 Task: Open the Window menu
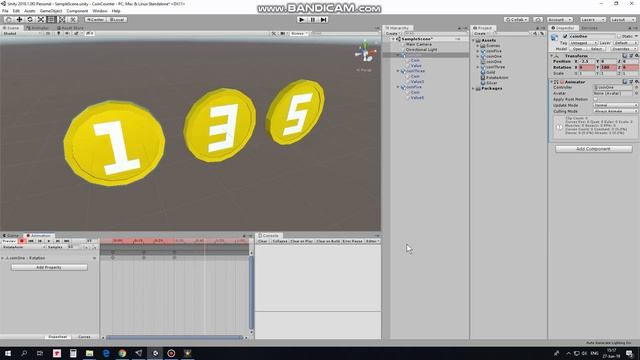tap(100, 11)
